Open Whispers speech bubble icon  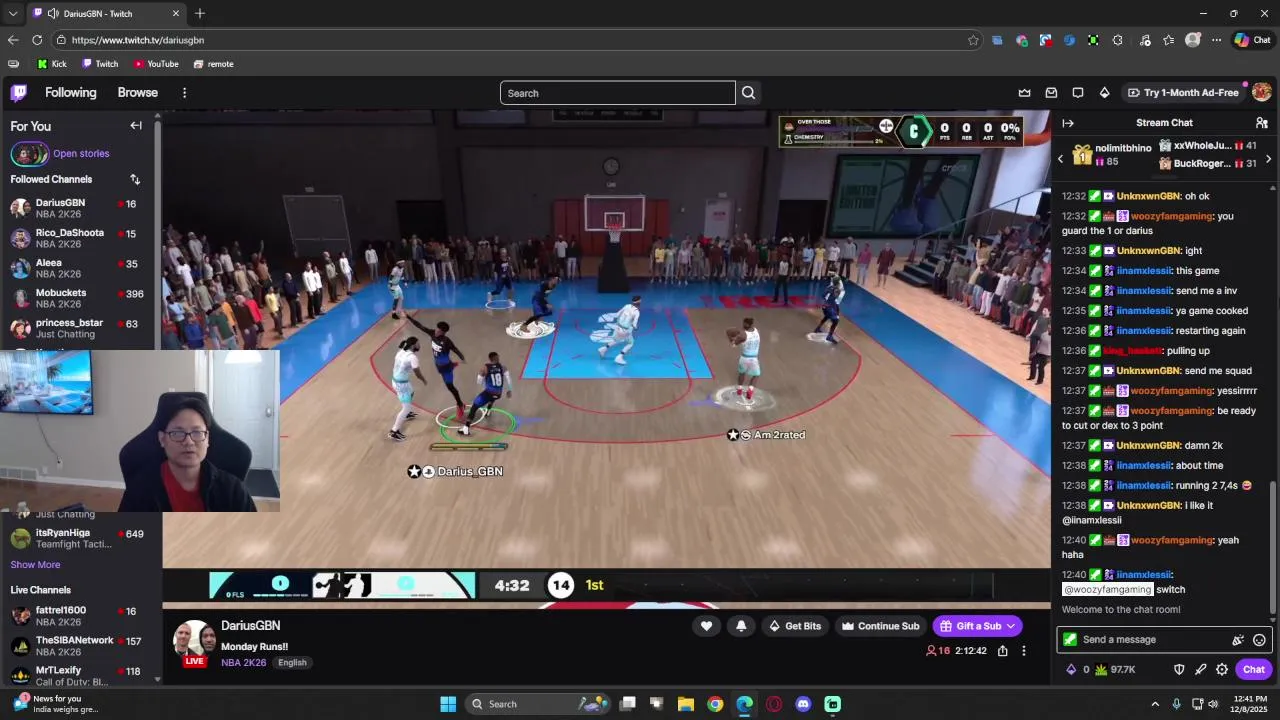click(x=1078, y=93)
